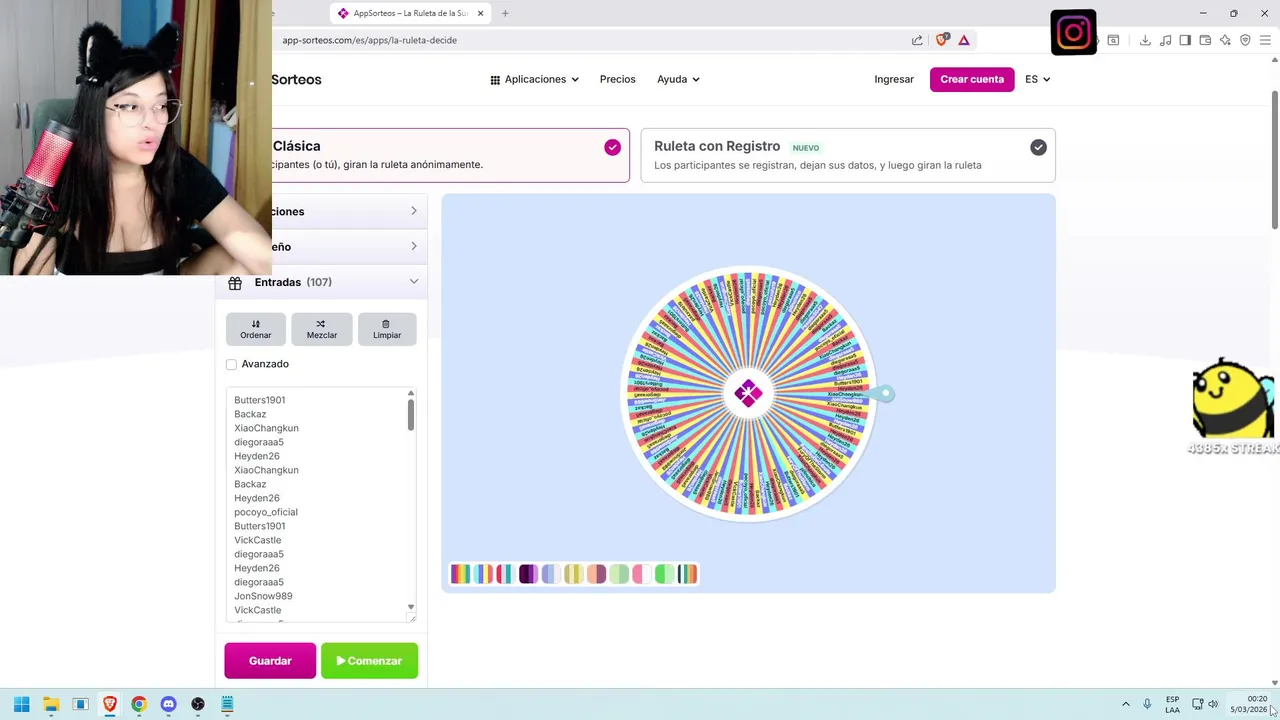Image resolution: width=1280 pixels, height=720 pixels.
Task: Pick the peach and mauve palette swatch
Action: [596, 574]
